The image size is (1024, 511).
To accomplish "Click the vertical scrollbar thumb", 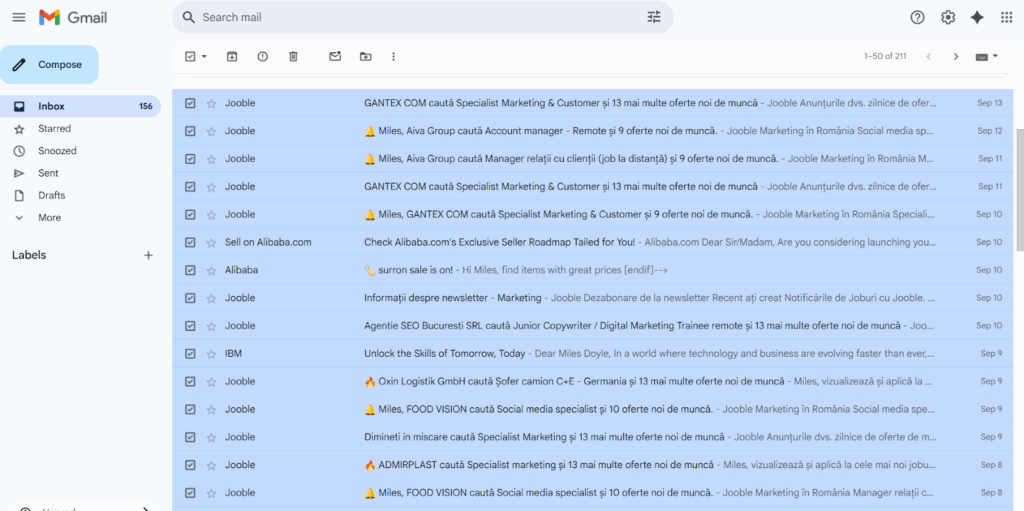I will (1019, 190).
